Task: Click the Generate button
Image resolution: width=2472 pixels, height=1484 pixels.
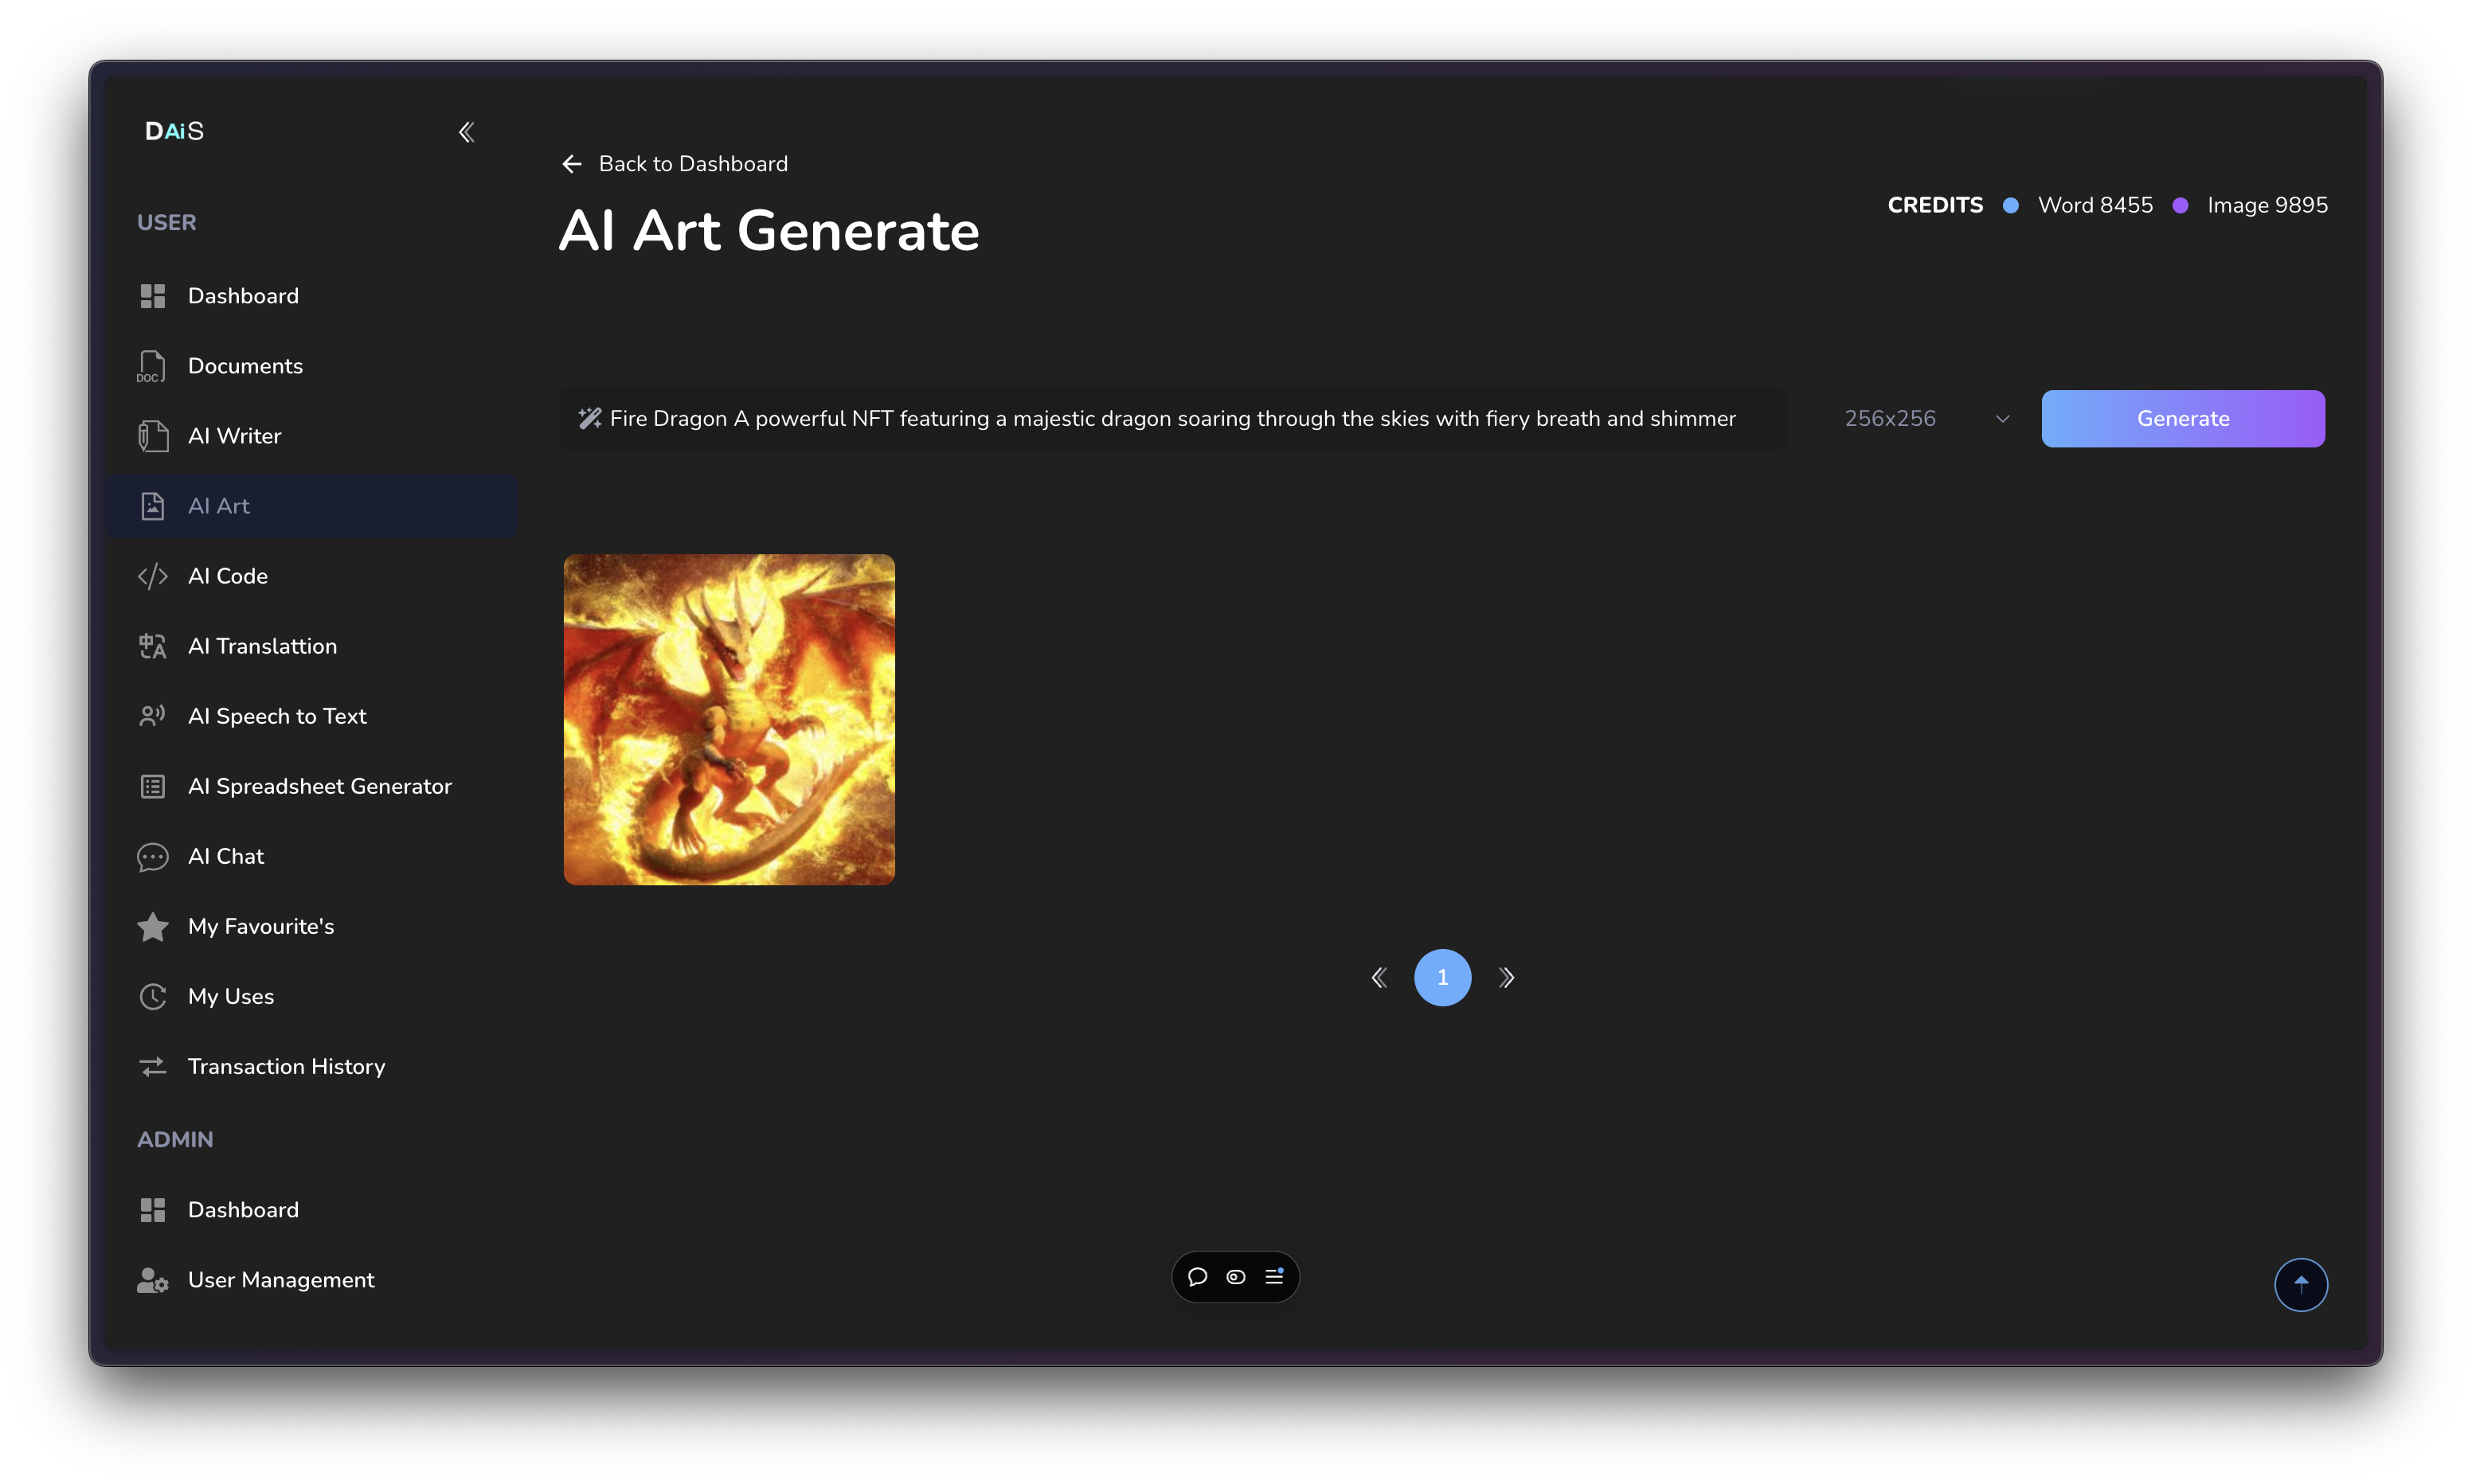Action: (x=2182, y=419)
